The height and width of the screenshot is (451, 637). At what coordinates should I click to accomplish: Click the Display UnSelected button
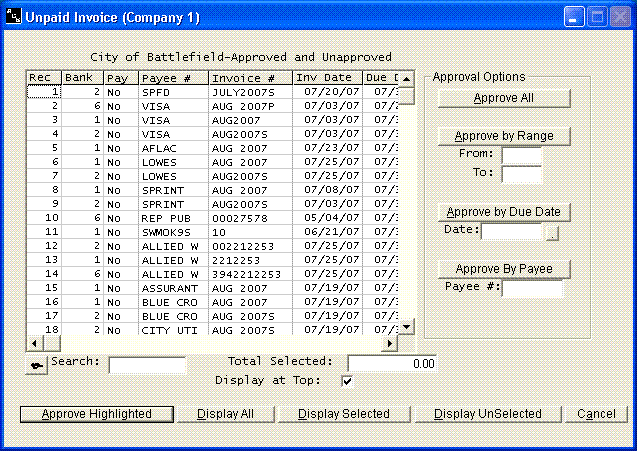tap(488, 414)
